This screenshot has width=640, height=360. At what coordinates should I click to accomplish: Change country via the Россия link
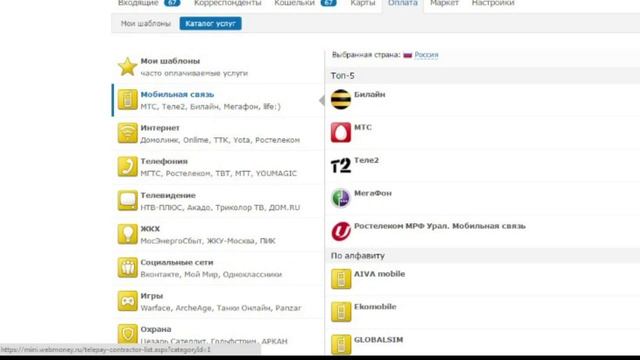426,55
